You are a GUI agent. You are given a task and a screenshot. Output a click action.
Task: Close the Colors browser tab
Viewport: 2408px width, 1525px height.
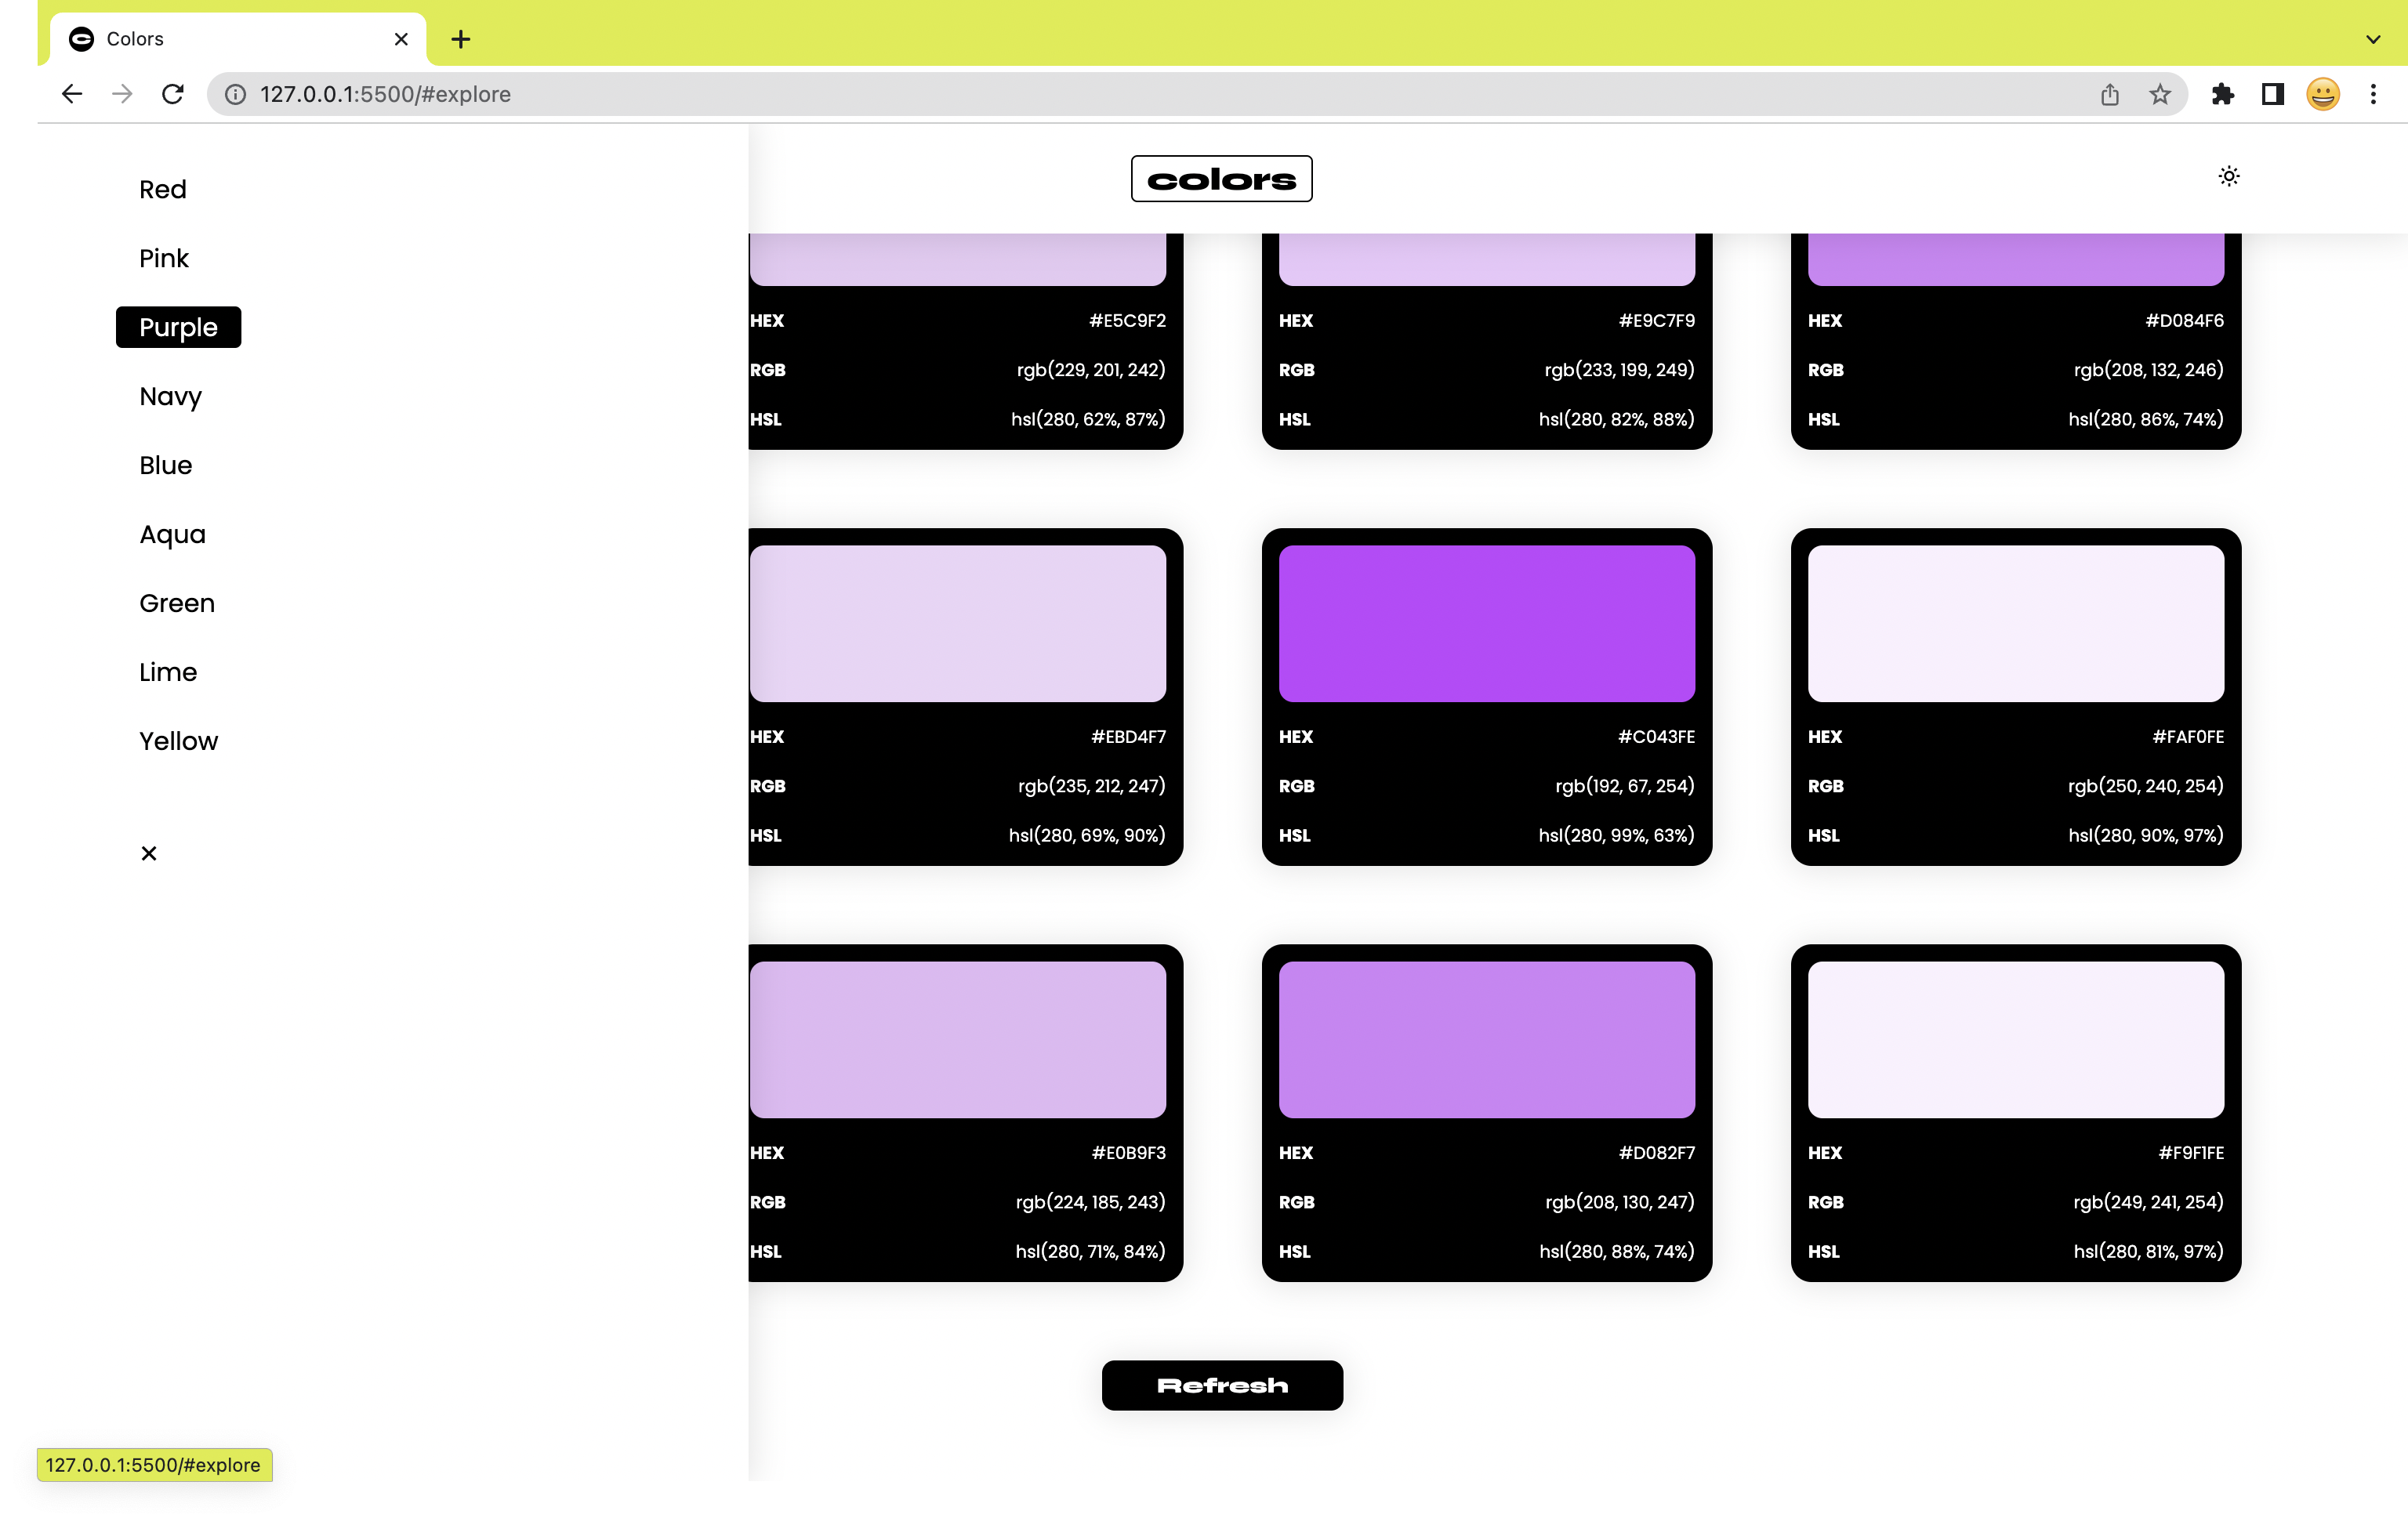[x=401, y=39]
